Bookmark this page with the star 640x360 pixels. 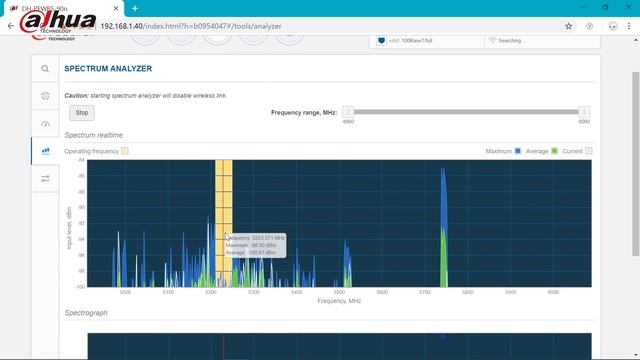[569, 26]
